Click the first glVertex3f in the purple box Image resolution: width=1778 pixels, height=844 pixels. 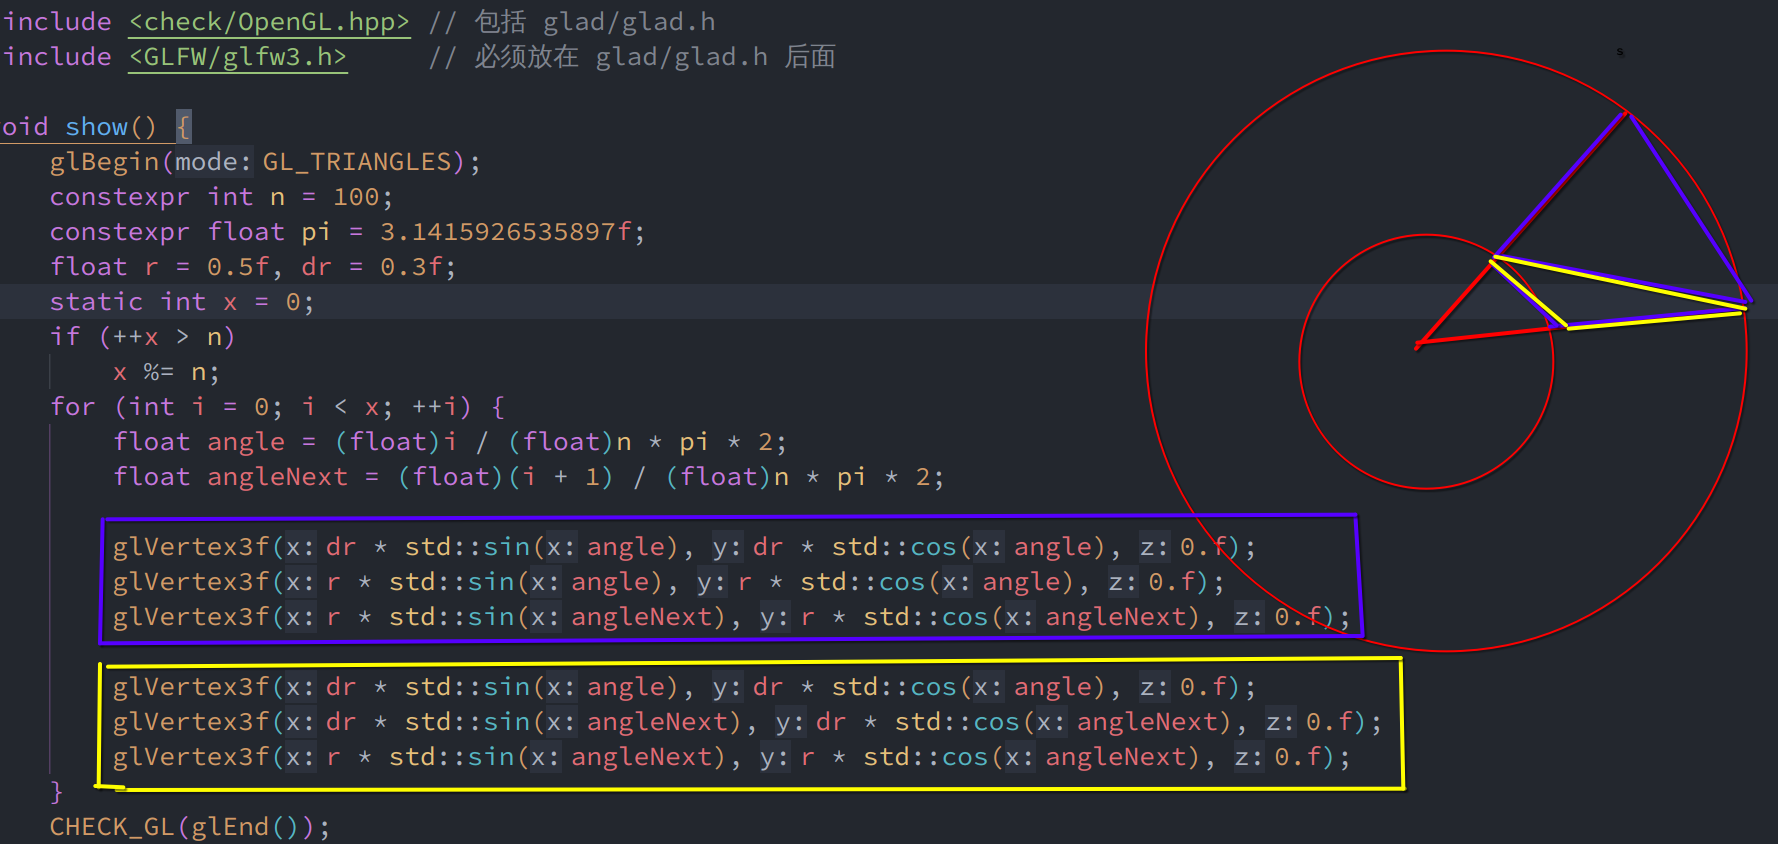coord(191,547)
